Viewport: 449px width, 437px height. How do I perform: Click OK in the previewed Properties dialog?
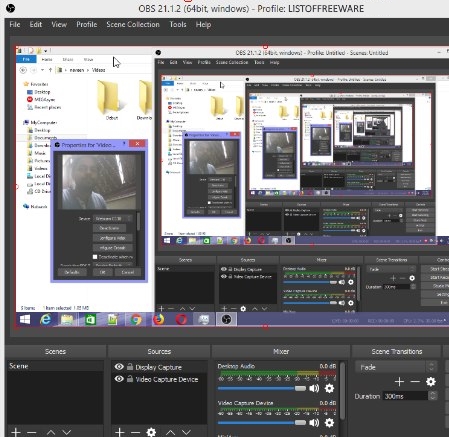[x=103, y=272]
